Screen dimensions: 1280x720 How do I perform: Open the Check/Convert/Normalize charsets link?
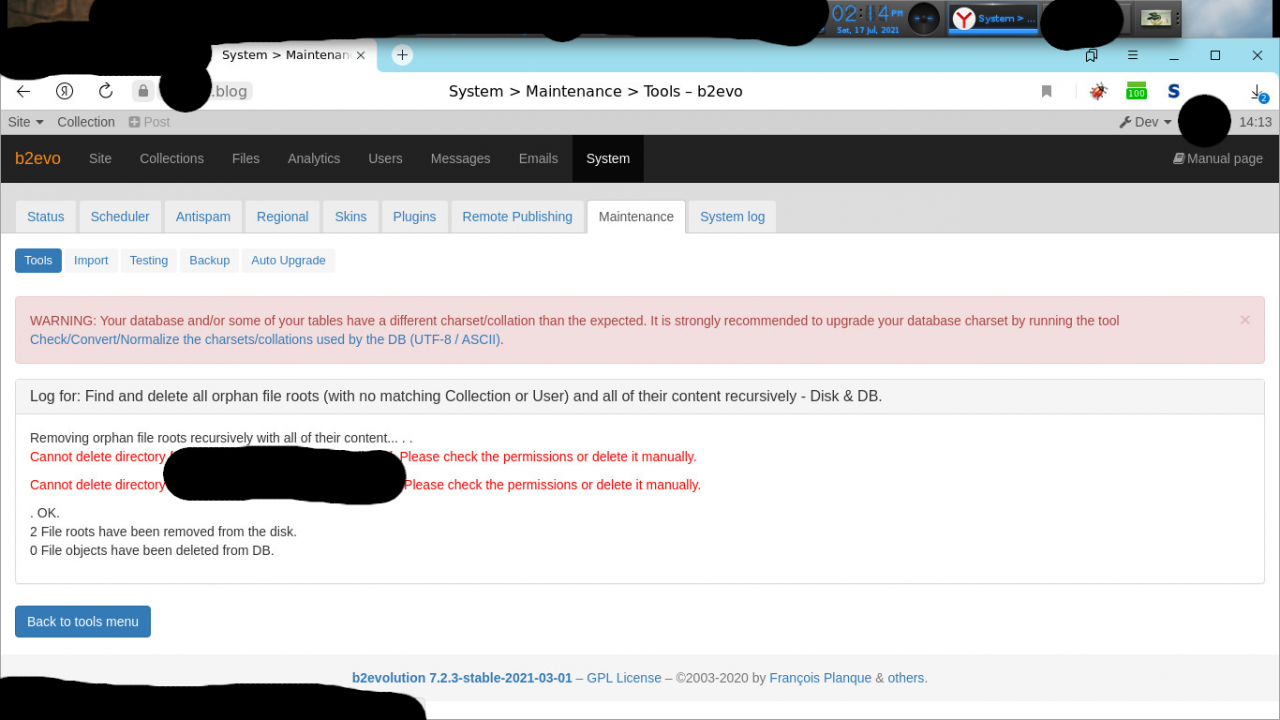pos(265,339)
